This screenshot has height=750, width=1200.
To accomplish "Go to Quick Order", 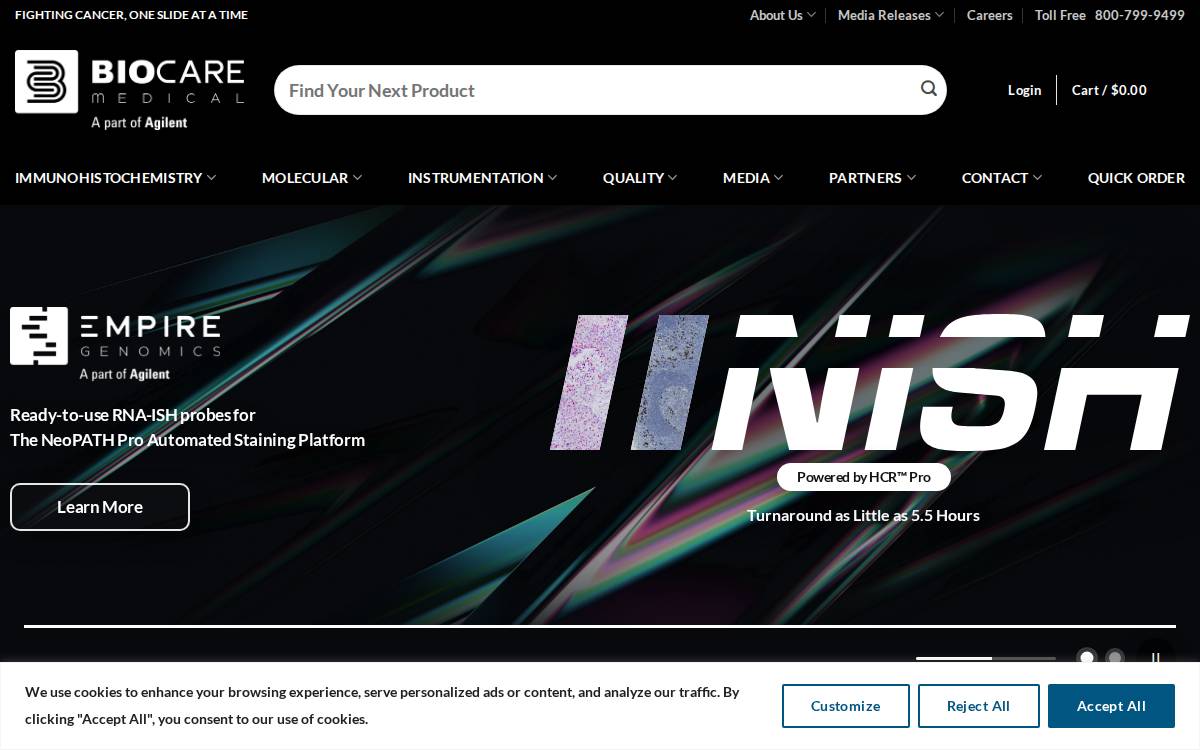I will tap(1136, 178).
